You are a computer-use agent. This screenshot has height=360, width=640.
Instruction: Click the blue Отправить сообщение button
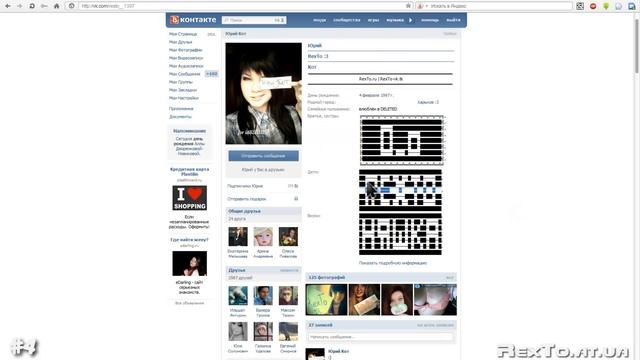[x=263, y=156]
